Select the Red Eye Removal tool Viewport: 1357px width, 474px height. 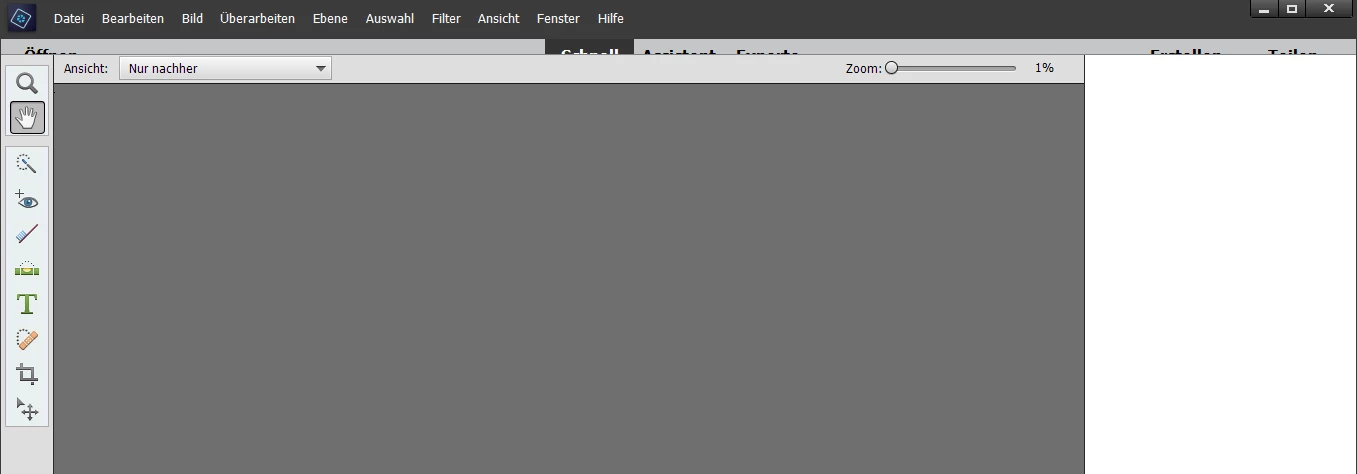27,200
